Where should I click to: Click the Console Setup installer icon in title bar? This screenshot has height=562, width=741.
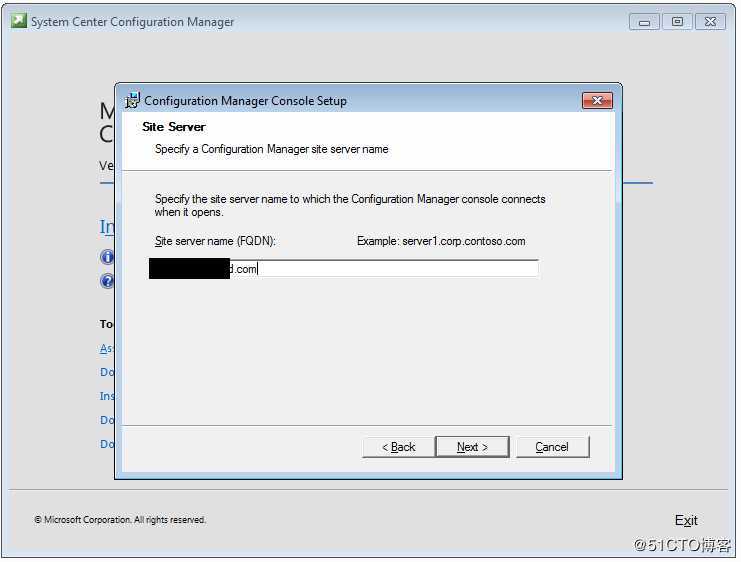point(132,100)
